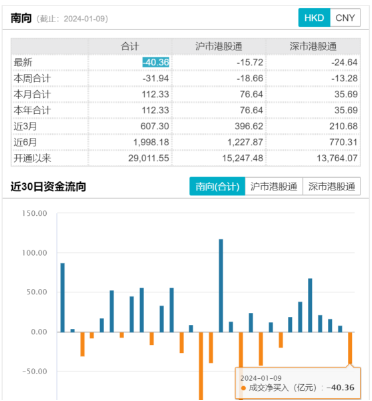This screenshot has width=372, height=401.
Task: Select the 沪市港股通 chart tab
Action: click(x=274, y=186)
